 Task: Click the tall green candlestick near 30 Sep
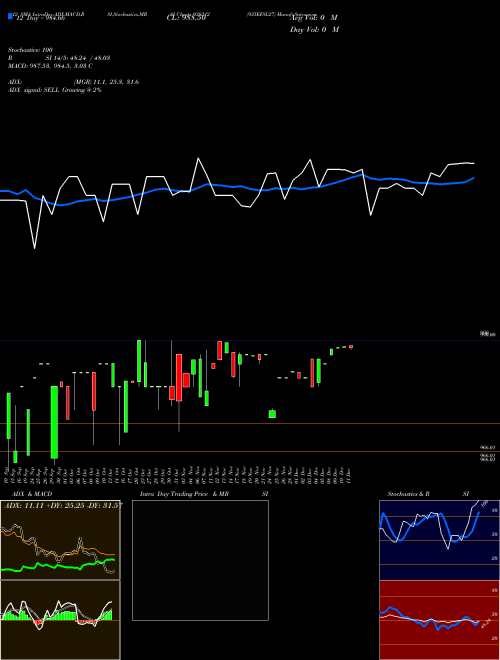coord(54,422)
